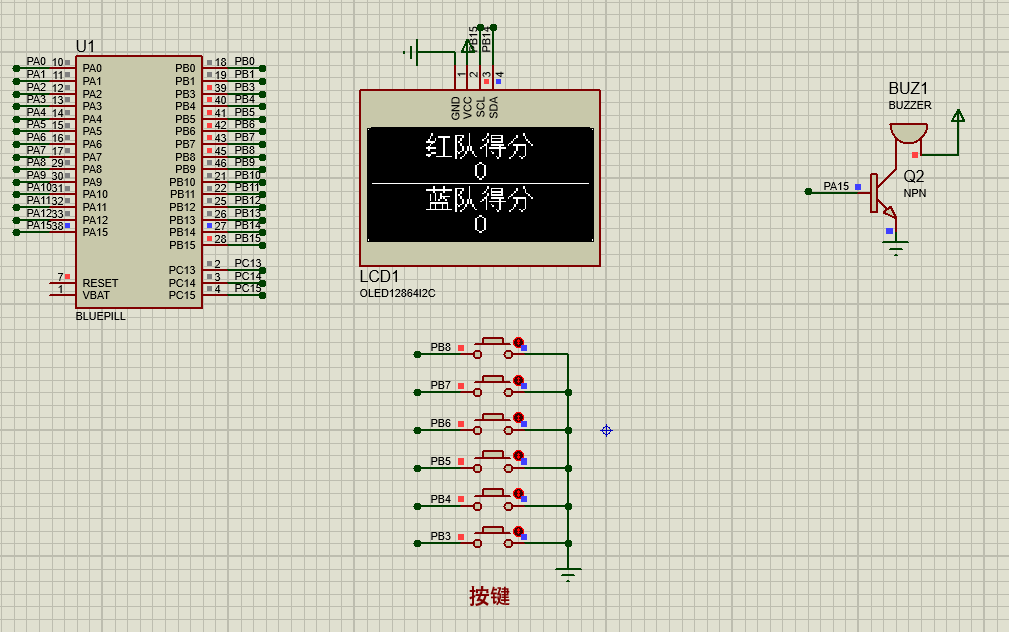Select the U1 BLUEPILL microcontroller body
Viewport: 1009px width, 632px height.
(139, 180)
